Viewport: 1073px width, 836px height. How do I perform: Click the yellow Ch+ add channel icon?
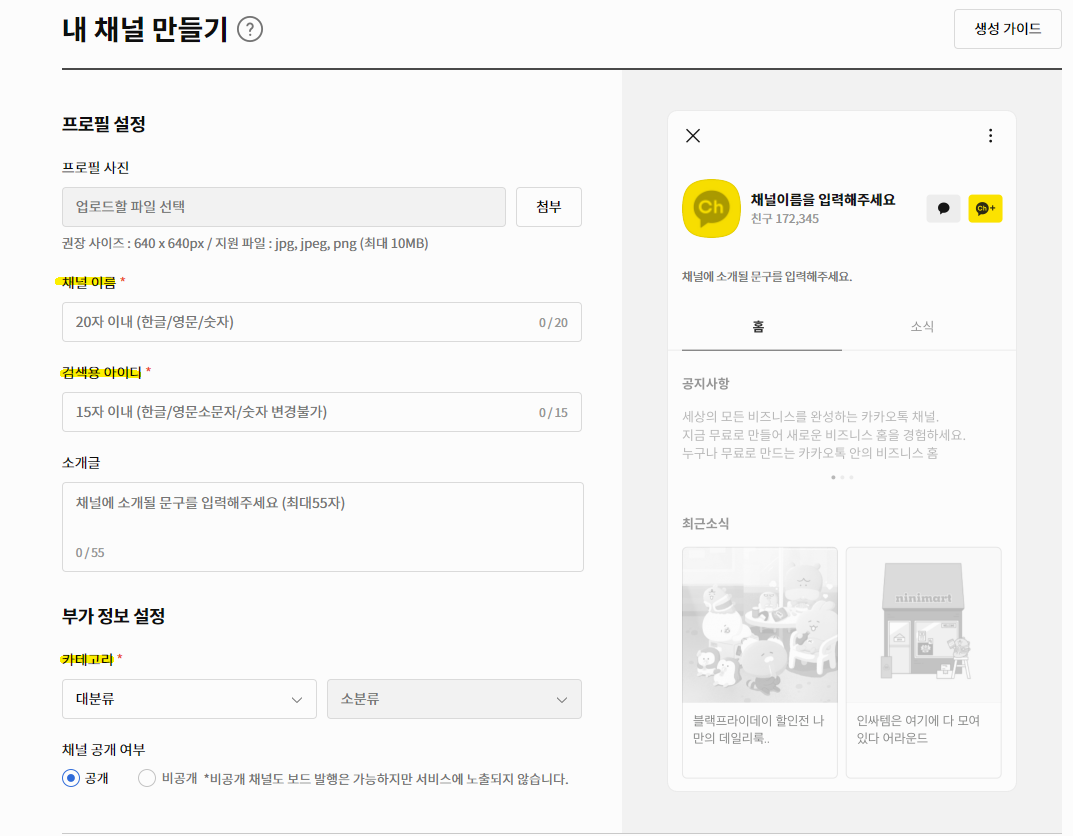985,208
